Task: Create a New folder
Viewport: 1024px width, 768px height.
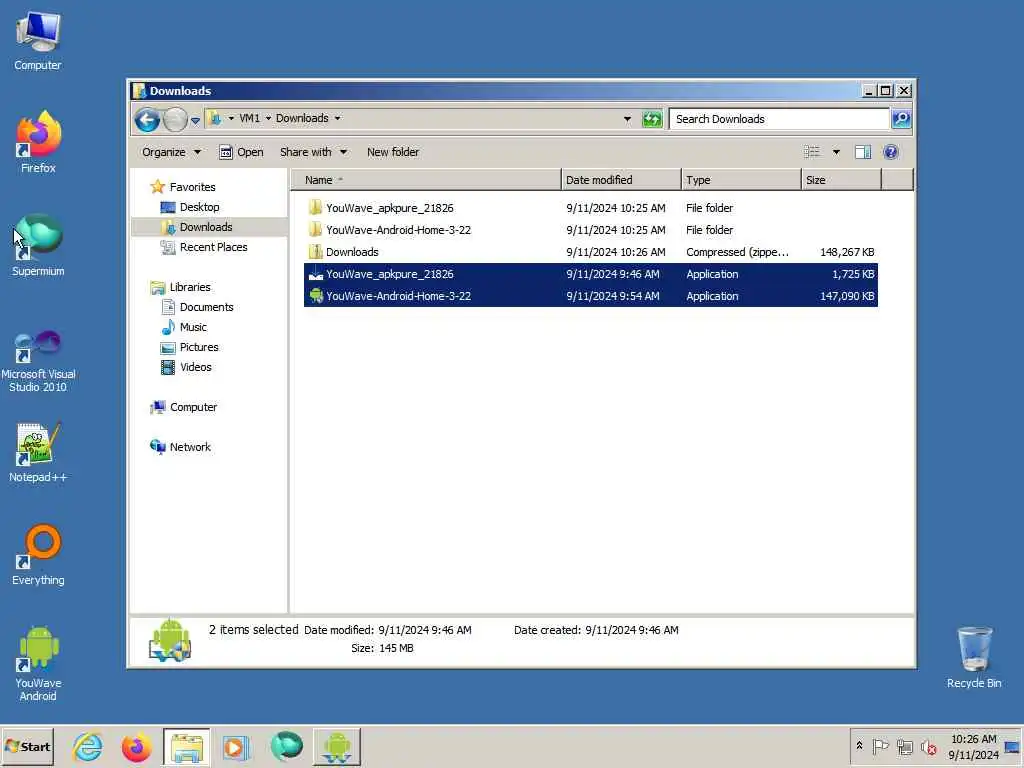Action: 392,152
